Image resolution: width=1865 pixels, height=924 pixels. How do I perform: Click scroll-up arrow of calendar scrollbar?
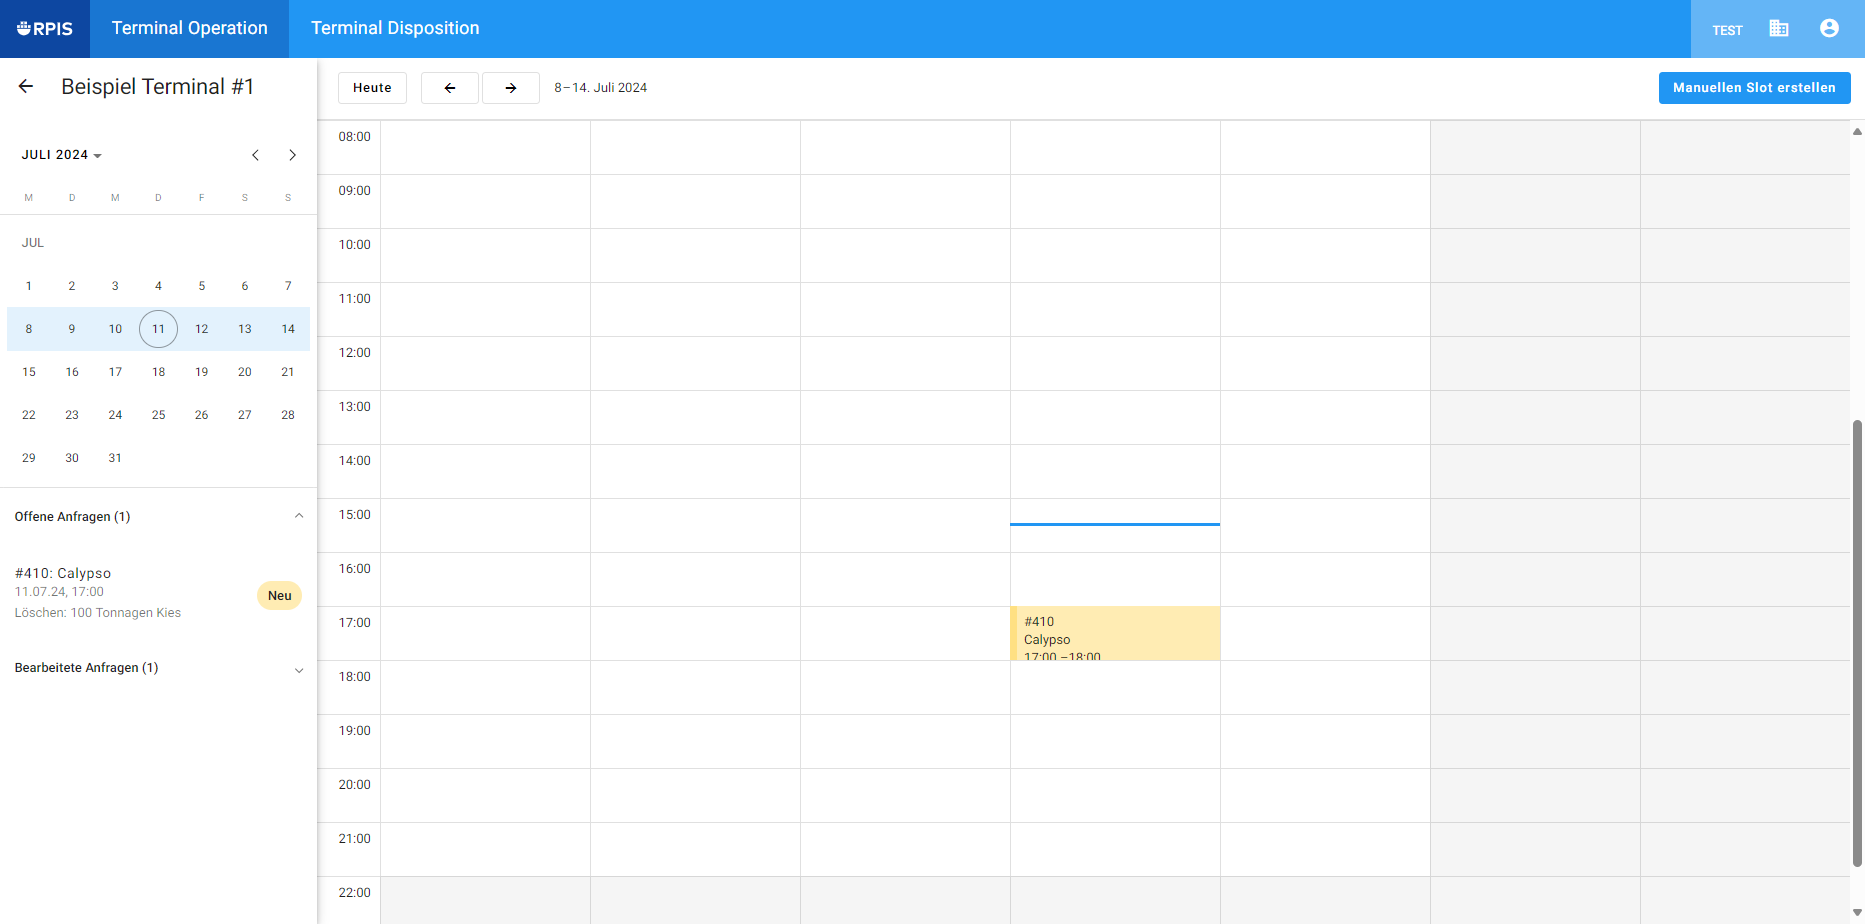pos(1857,131)
